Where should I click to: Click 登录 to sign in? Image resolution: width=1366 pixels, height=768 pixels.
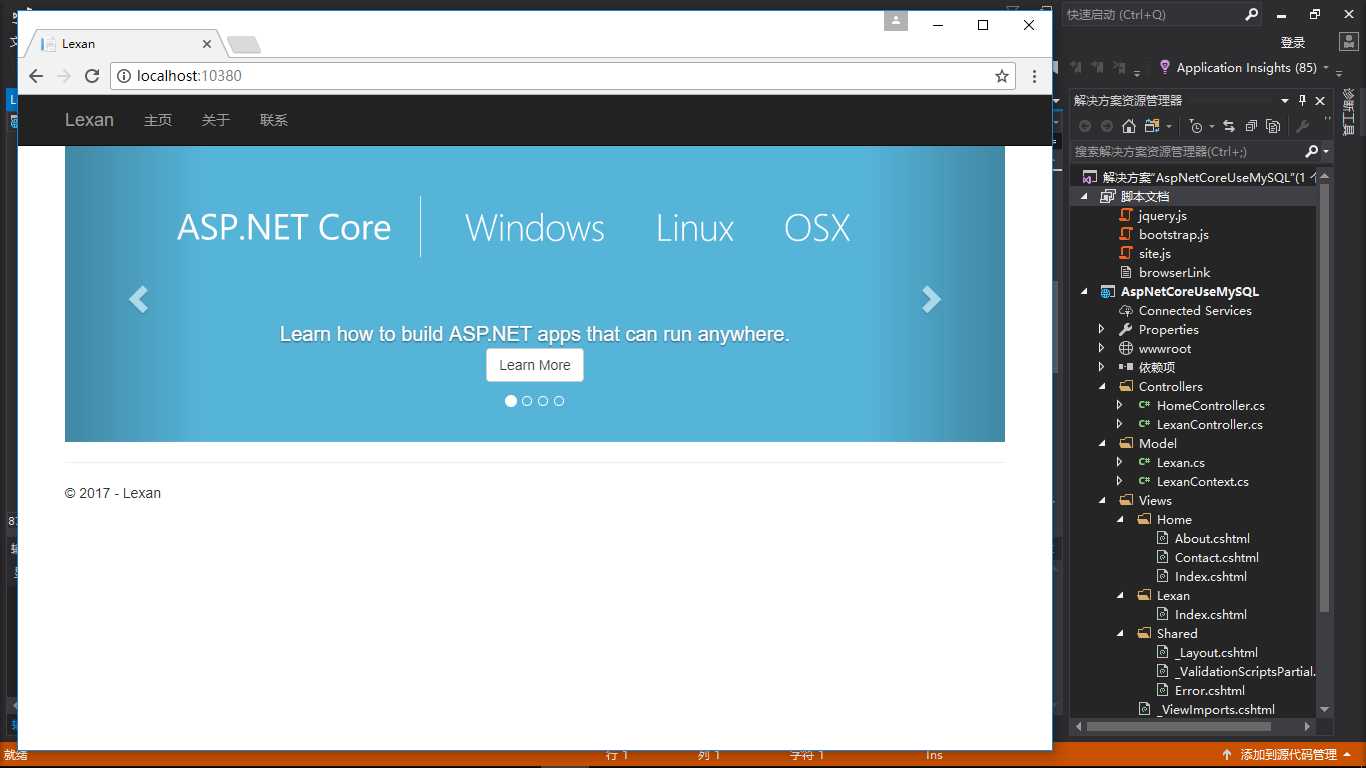pos(1293,43)
